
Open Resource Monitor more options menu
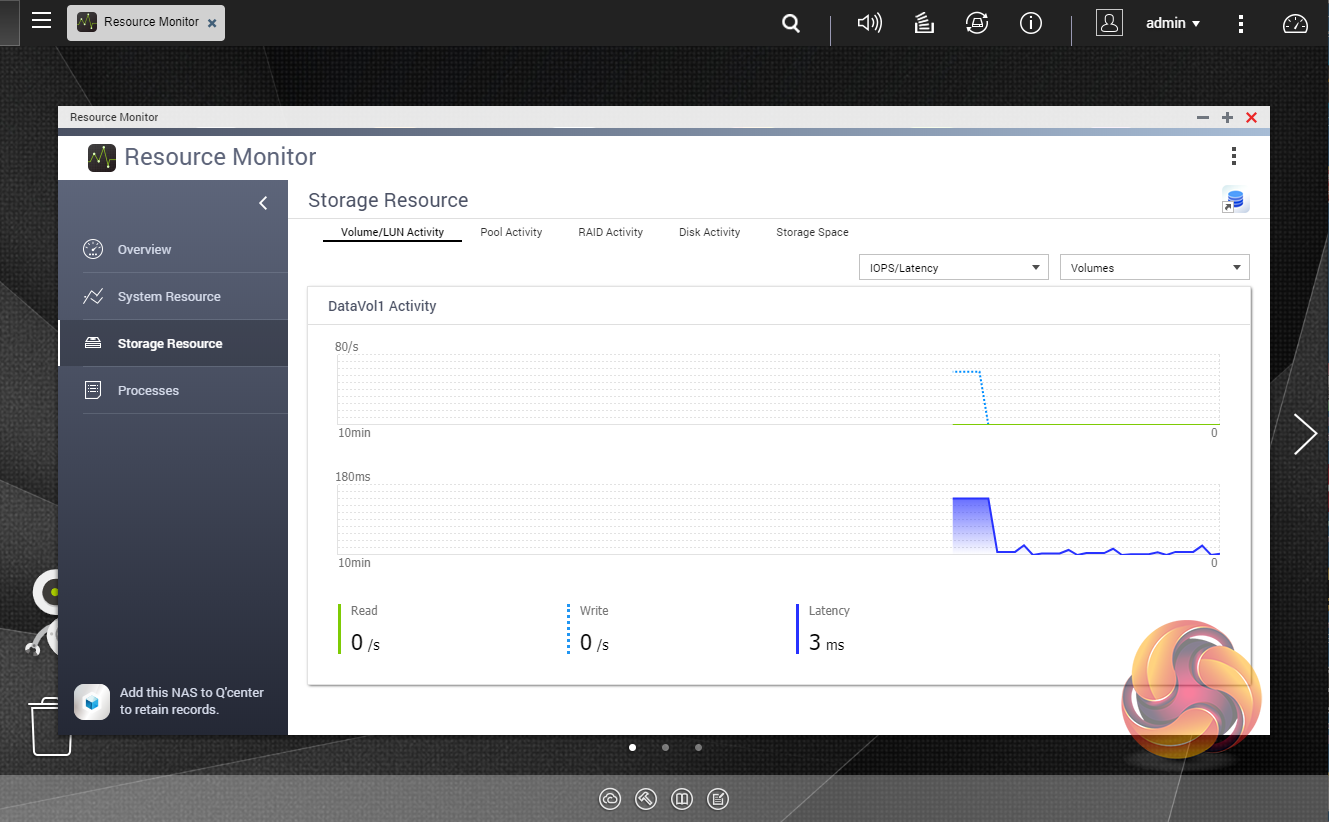[1234, 156]
